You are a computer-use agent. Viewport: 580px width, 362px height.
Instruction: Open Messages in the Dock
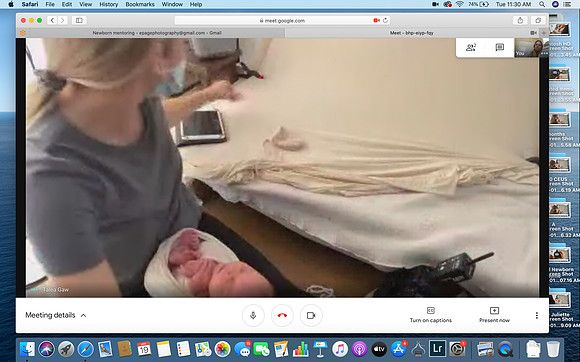pyautogui.click(x=242, y=349)
